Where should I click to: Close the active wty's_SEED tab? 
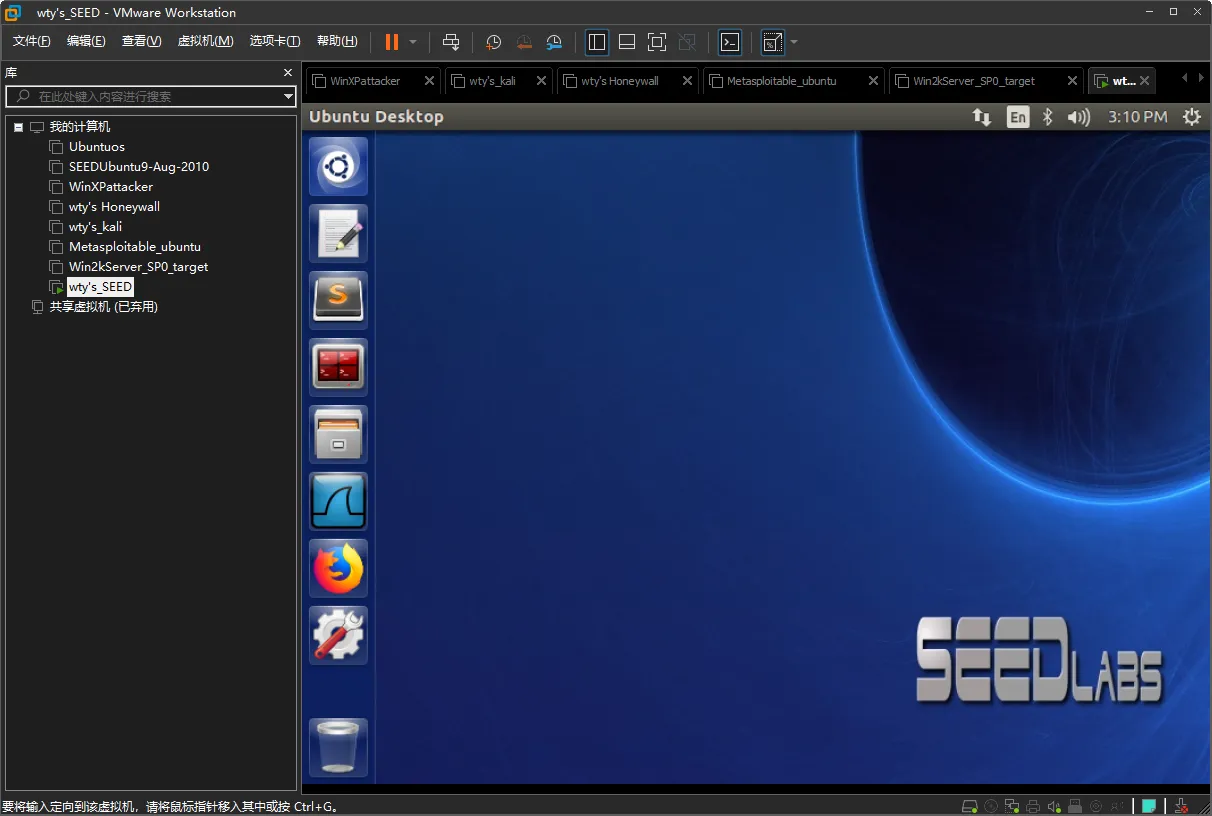[x=1145, y=81]
